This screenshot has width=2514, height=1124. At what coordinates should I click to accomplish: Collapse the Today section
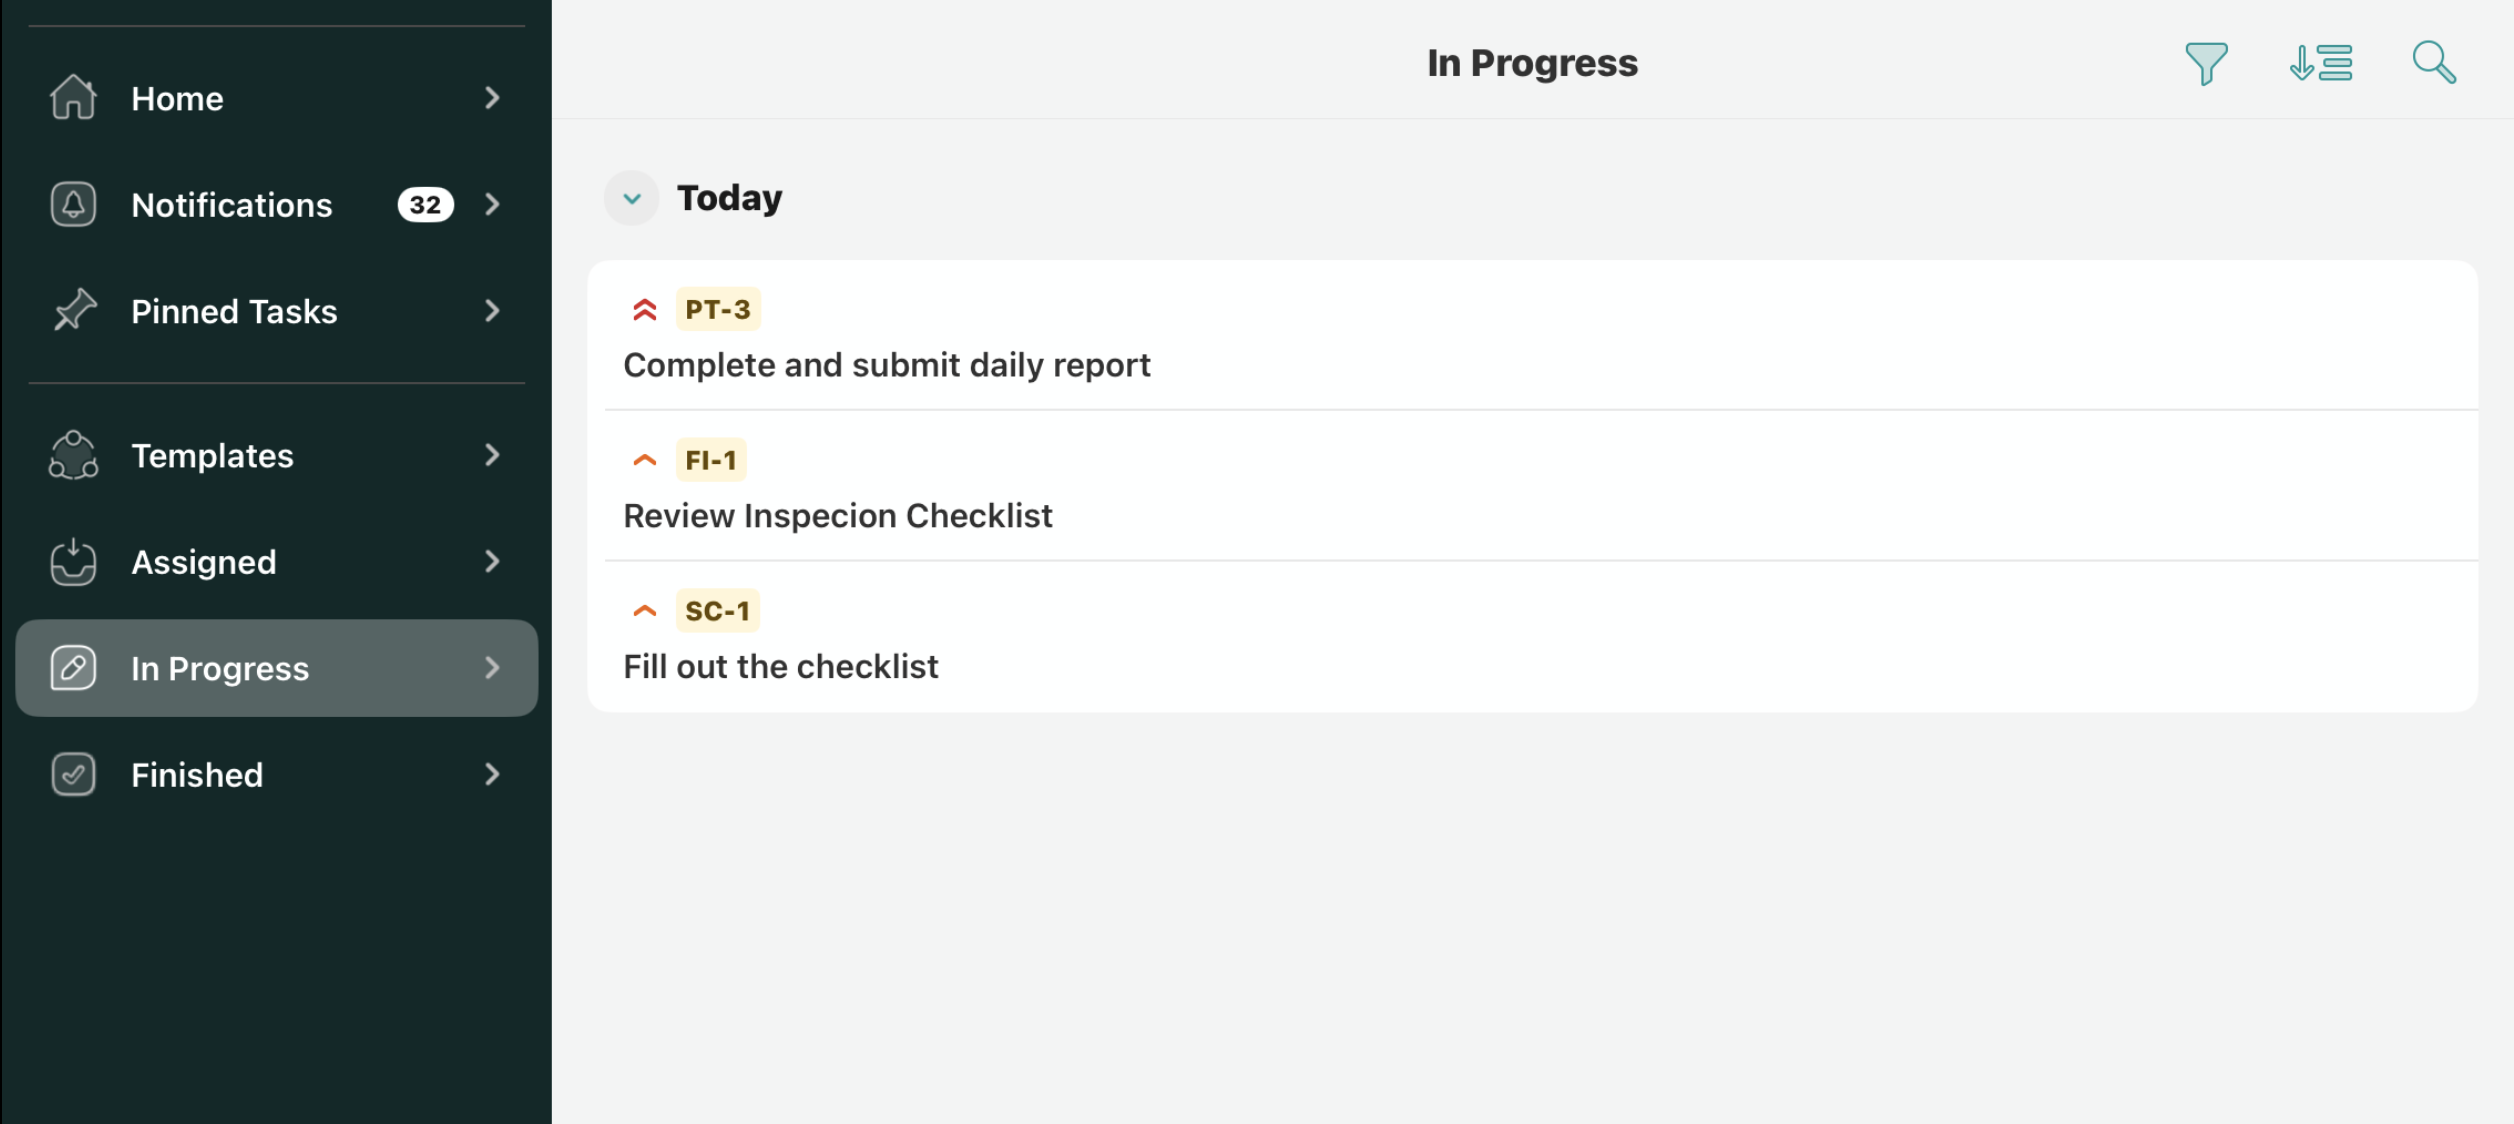click(632, 198)
